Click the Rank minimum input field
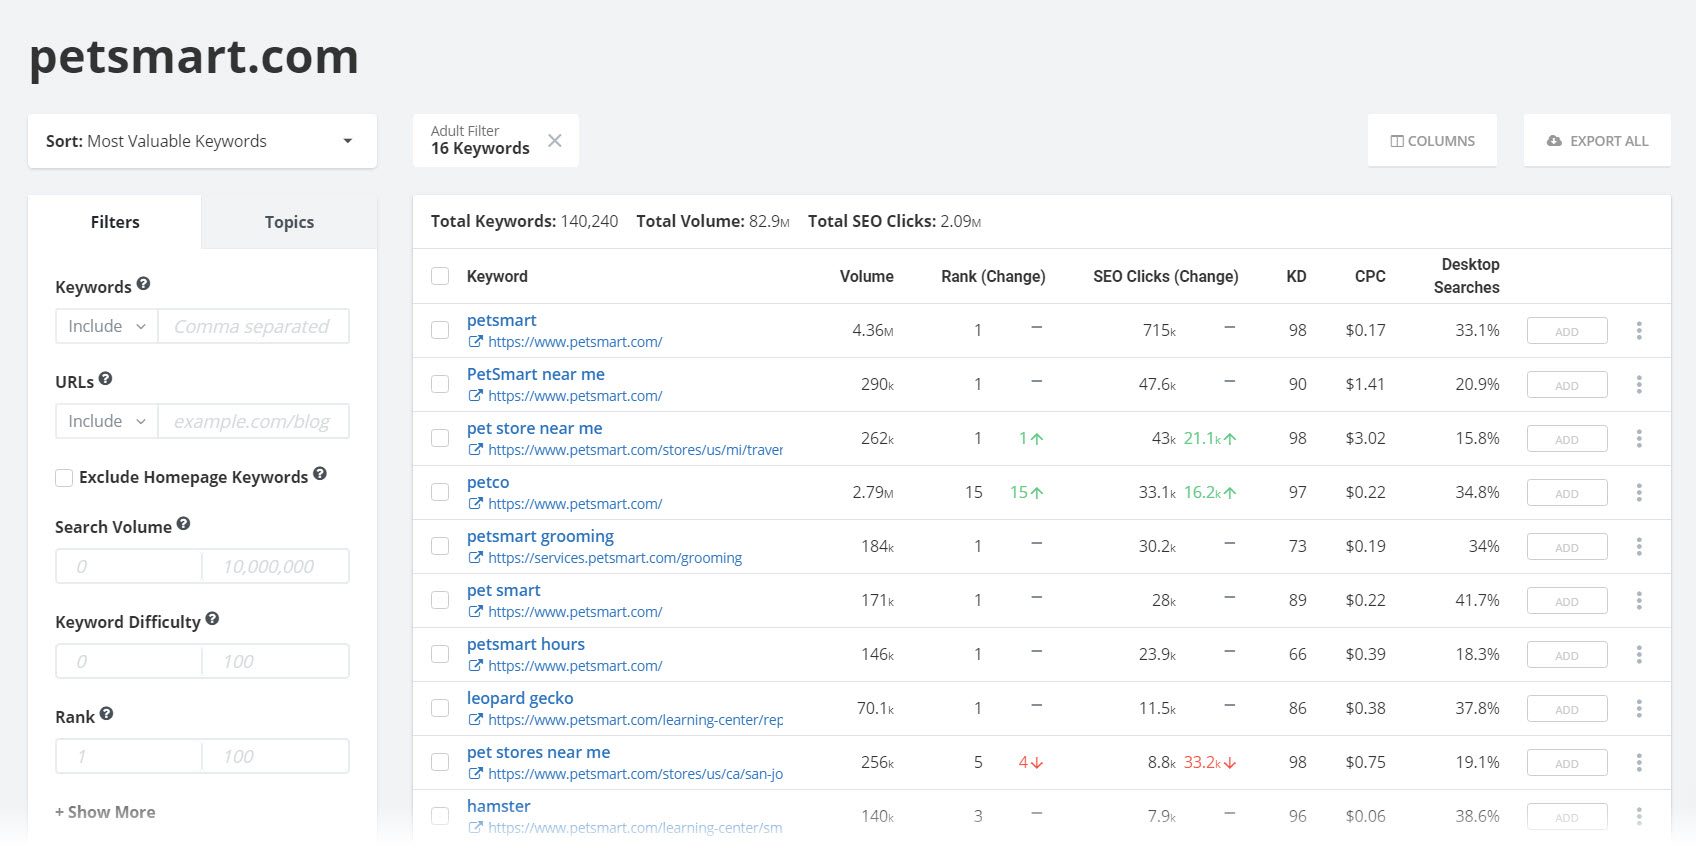 [x=129, y=756]
